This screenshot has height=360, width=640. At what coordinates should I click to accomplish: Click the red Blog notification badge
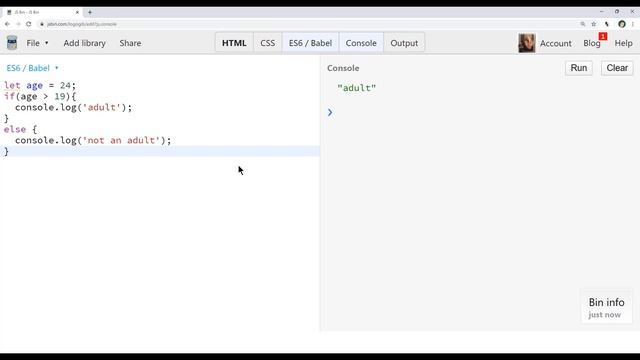(603, 36)
